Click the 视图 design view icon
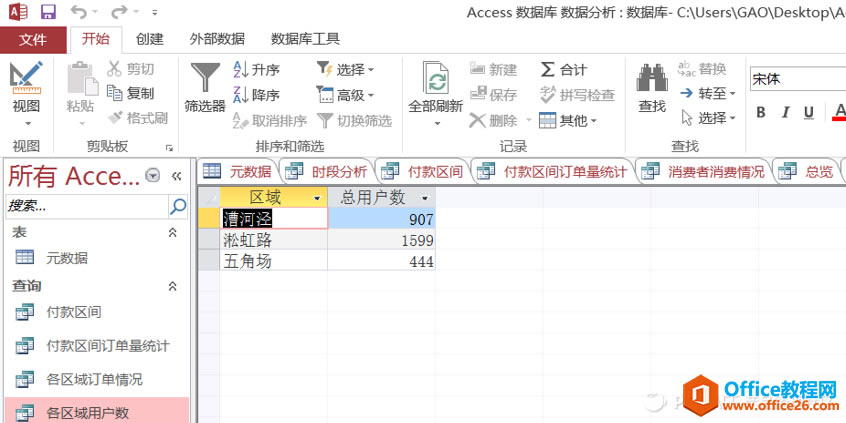The width and height of the screenshot is (846, 423). pyautogui.click(x=26, y=78)
